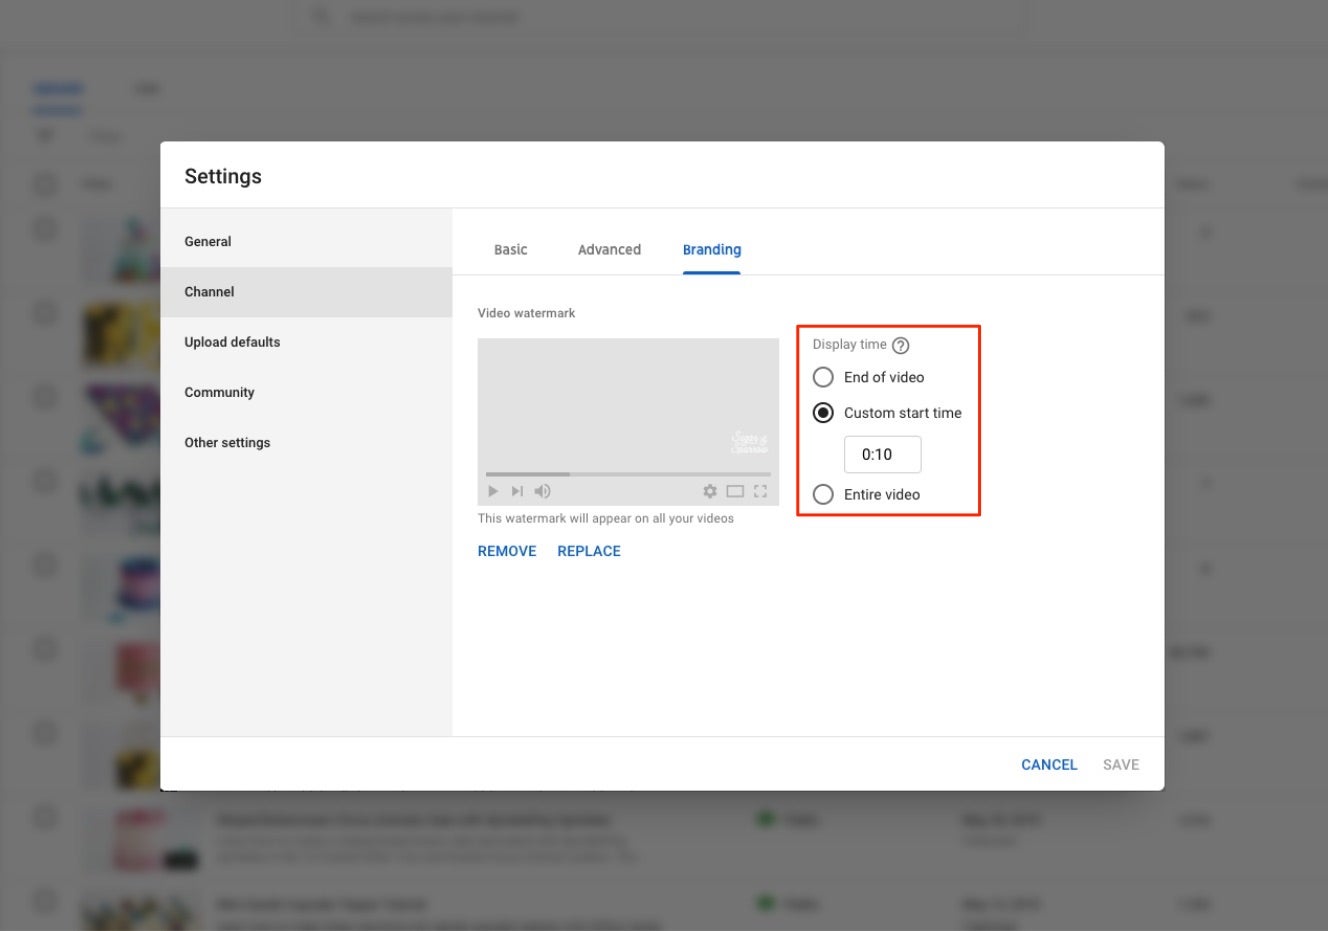Open the Basic tab
1328x931 pixels.
pos(510,249)
